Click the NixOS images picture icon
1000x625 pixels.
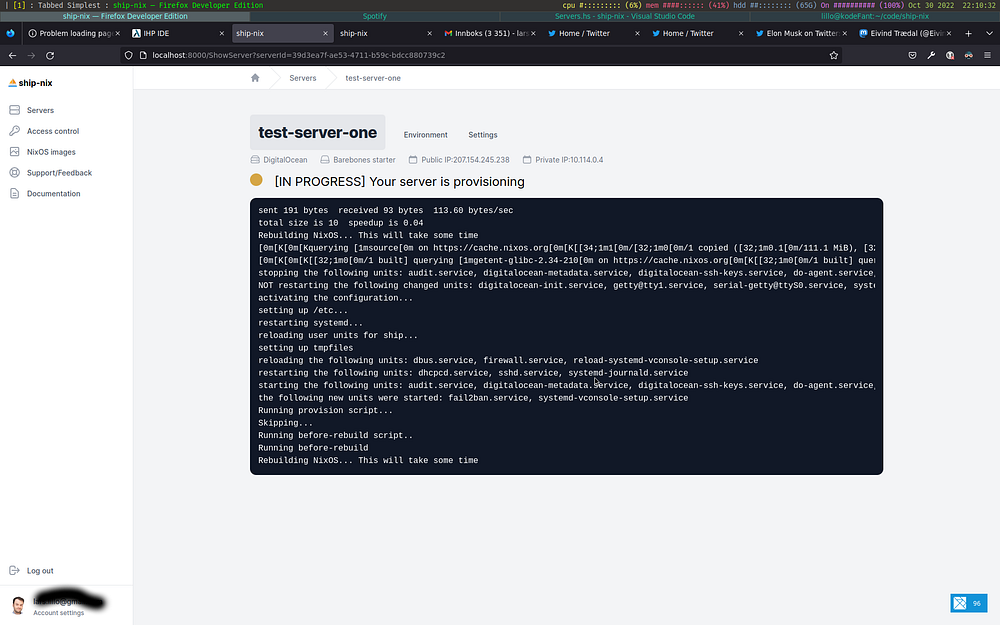tap(15, 152)
